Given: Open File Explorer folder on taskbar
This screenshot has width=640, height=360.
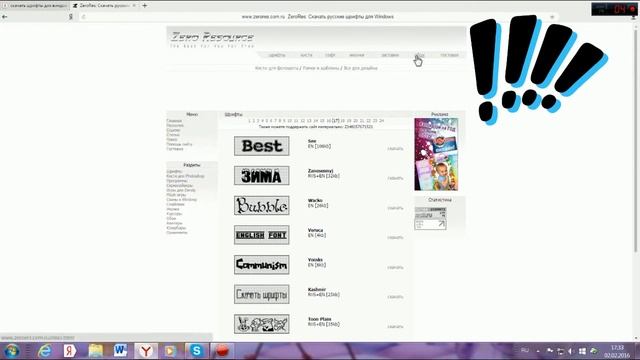Looking at the screenshot, I should tap(96, 351).
